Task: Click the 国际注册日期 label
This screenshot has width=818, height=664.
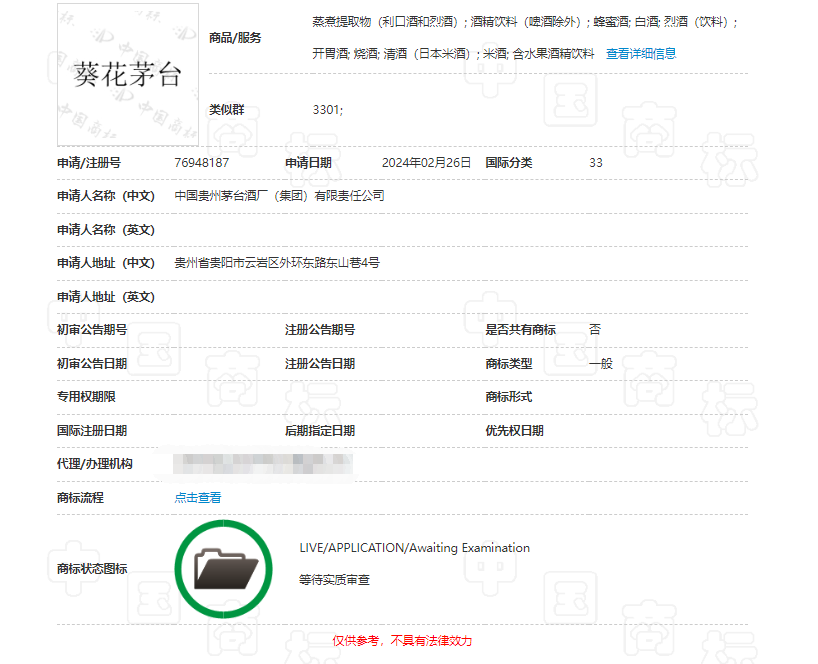Action: pos(92,431)
